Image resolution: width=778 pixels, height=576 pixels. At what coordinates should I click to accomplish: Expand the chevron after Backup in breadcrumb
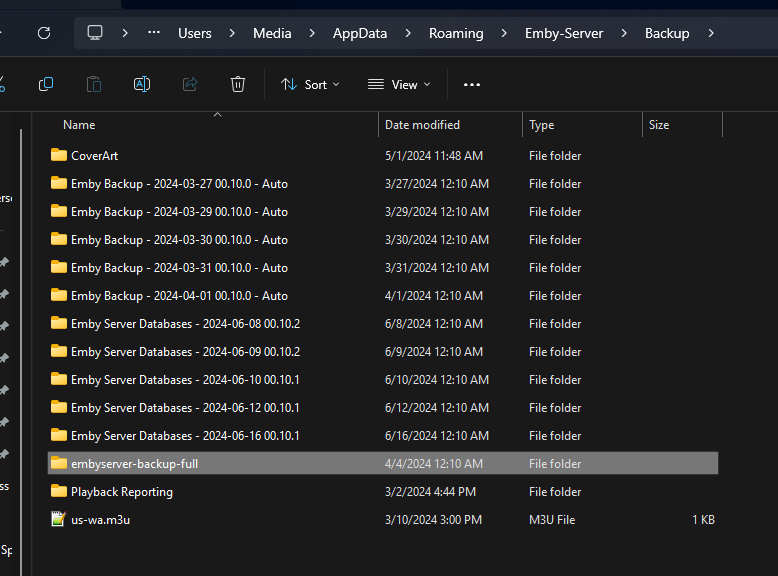click(x=711, y=33)
